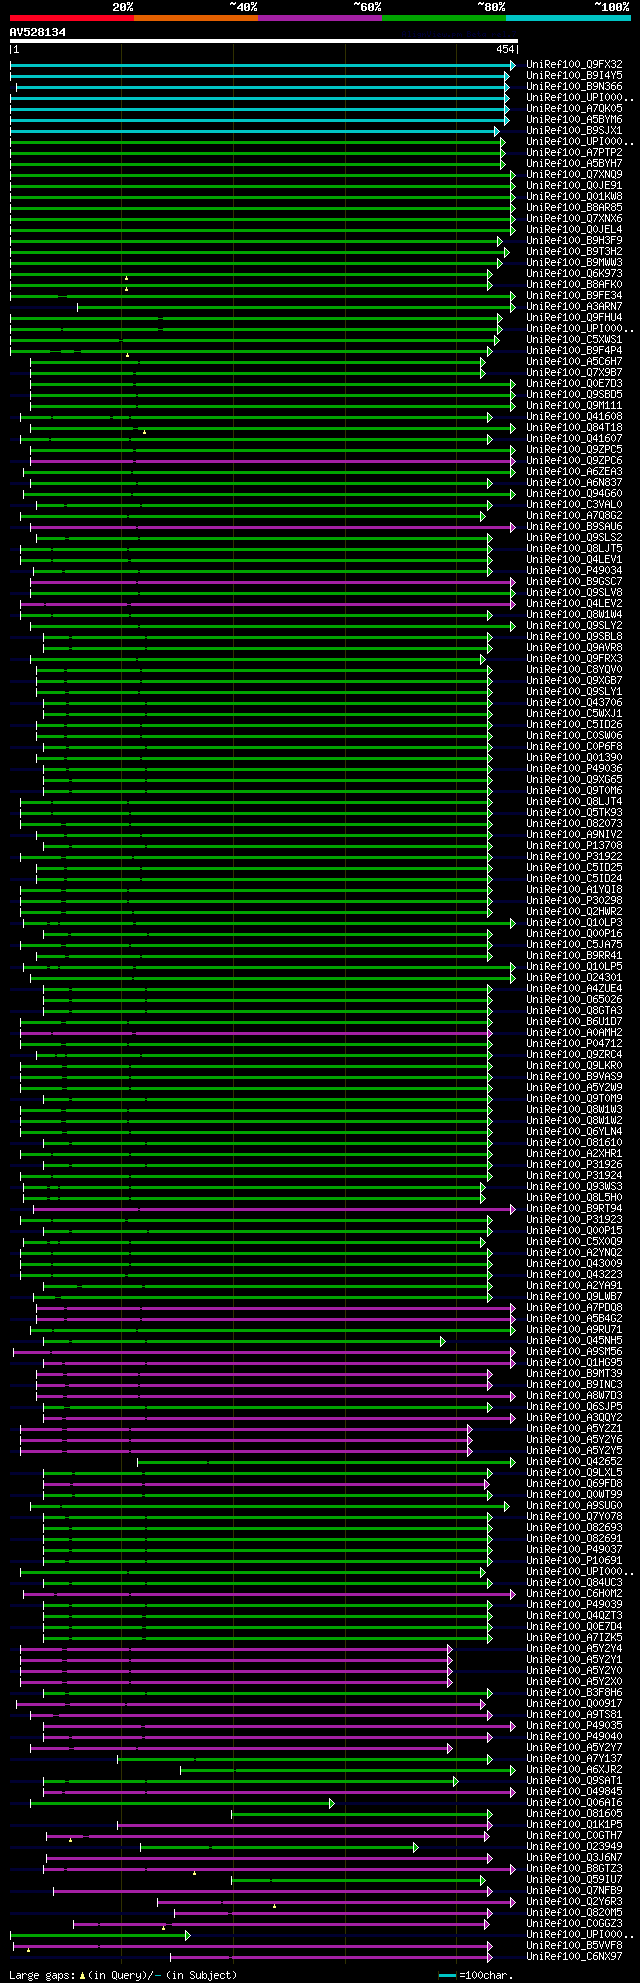
Task: Click the hit label UniRef100_A3ARN7
Action: click(574, 306)
